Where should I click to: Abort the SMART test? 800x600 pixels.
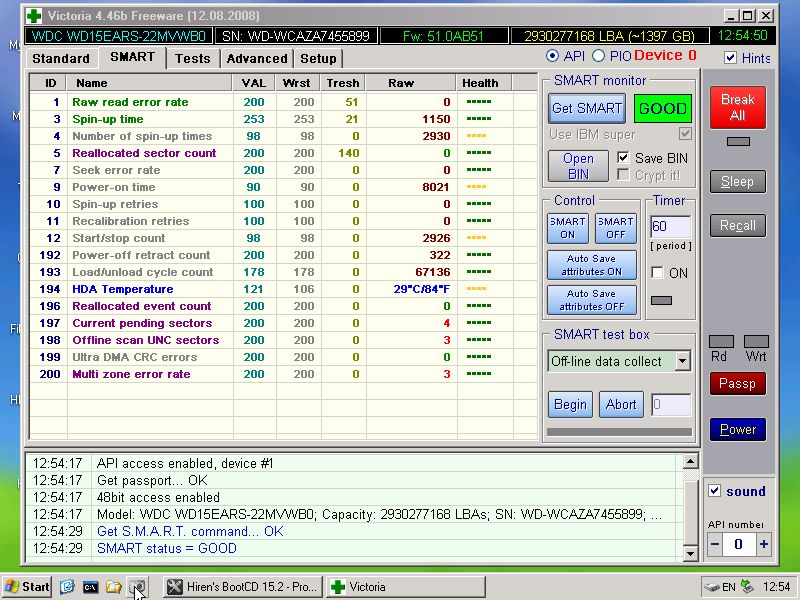(x=621, y=405)
